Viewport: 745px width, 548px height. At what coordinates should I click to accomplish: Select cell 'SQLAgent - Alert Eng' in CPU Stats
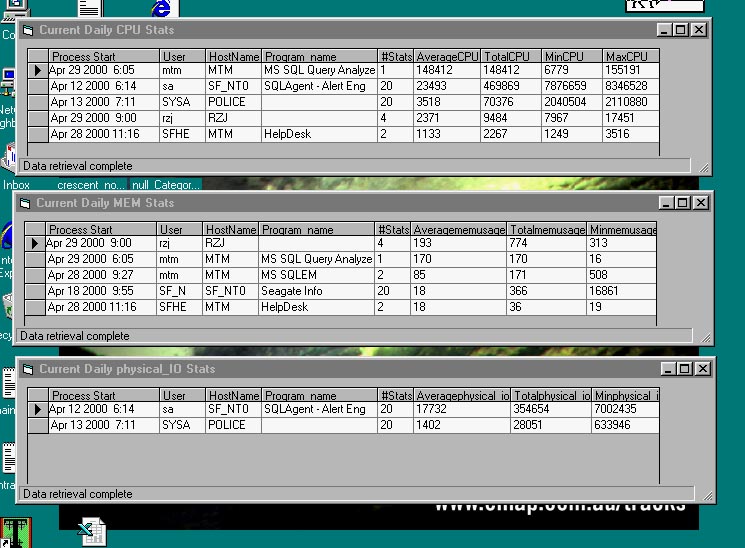click(319, 87)
